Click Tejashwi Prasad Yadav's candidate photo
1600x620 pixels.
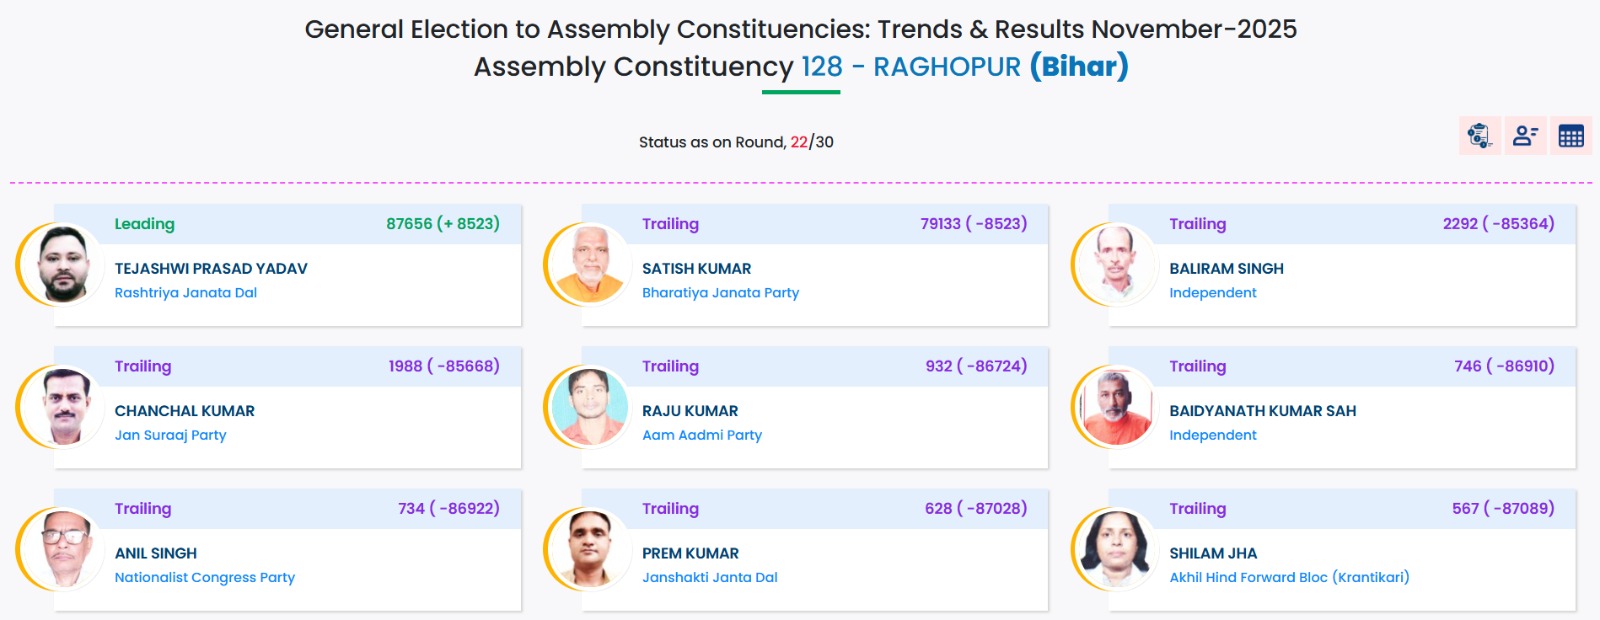click(62, 264)
